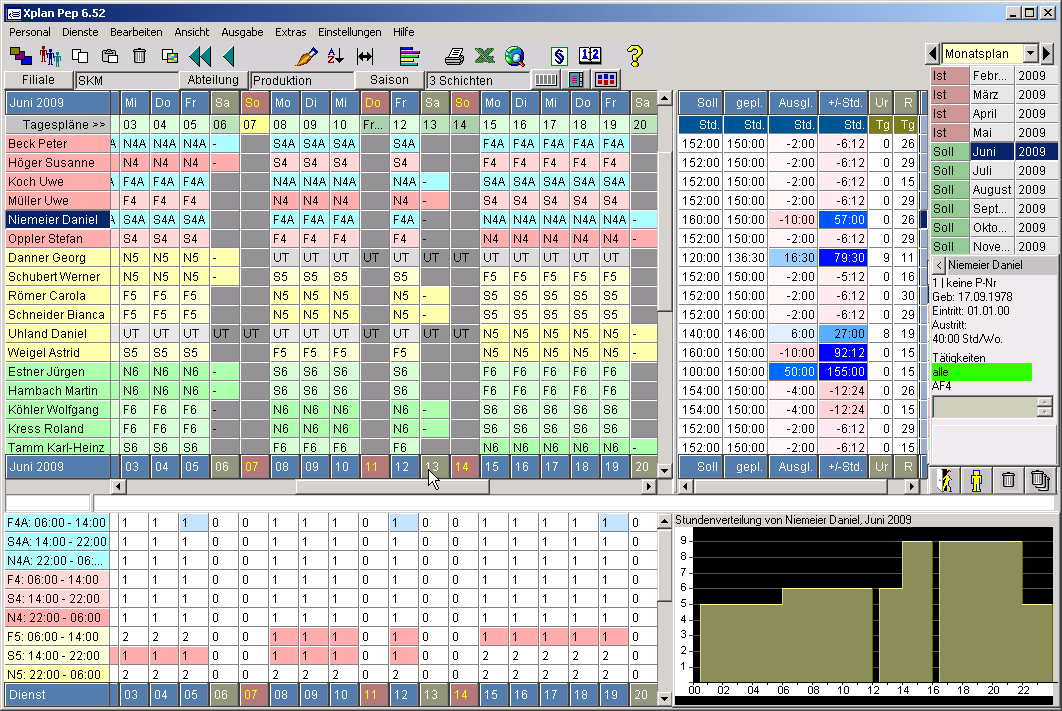Click the Saison button
This screenshot has width=1062, height=711.
(x=389, y=80)
